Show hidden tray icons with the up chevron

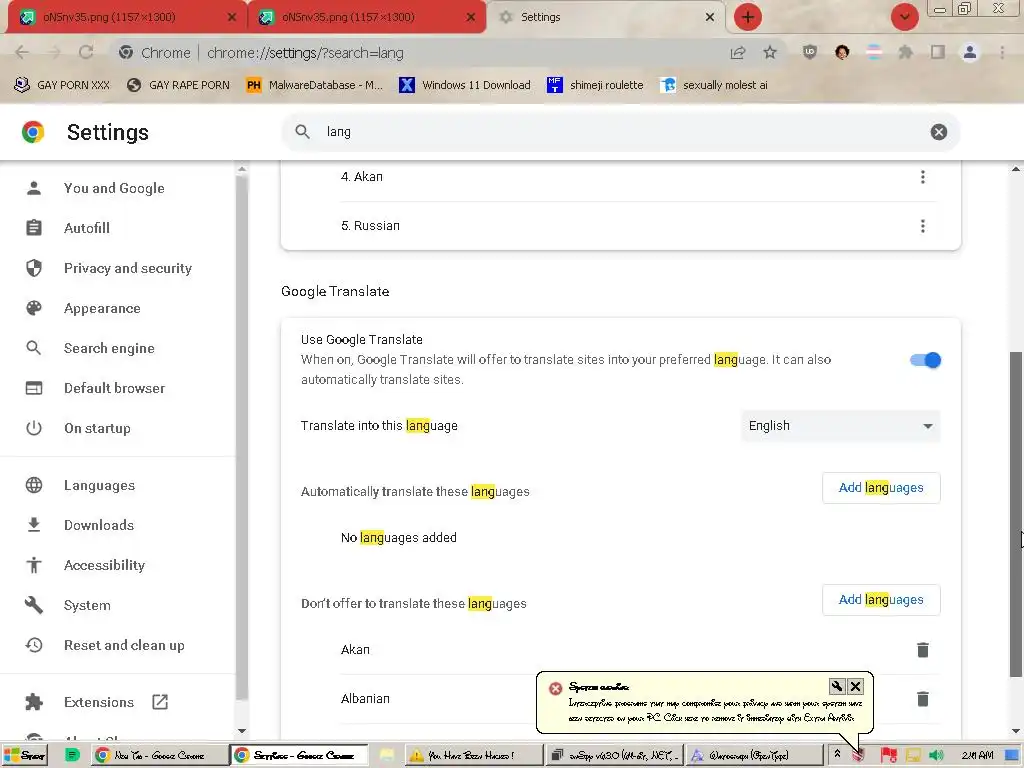837,754
